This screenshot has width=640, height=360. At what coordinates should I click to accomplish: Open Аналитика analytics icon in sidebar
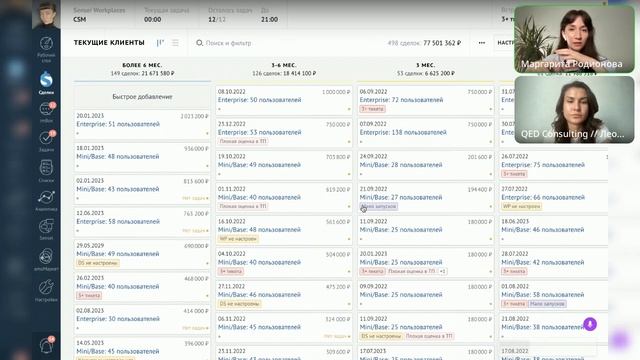click(46, 200)
